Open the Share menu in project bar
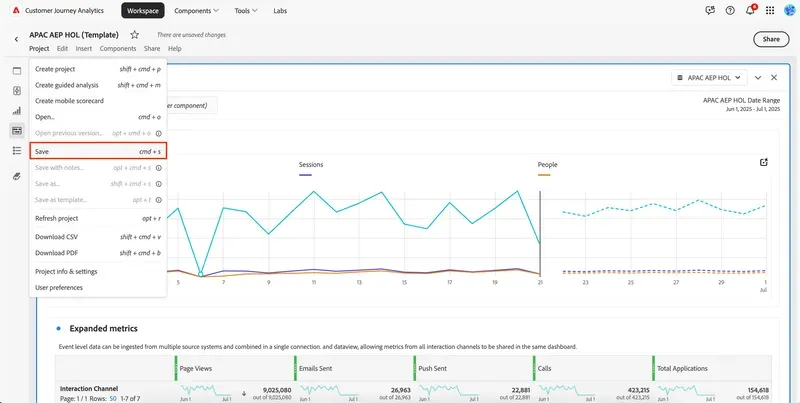The width and height of the screenshot is (800, 403). (152, 48)
